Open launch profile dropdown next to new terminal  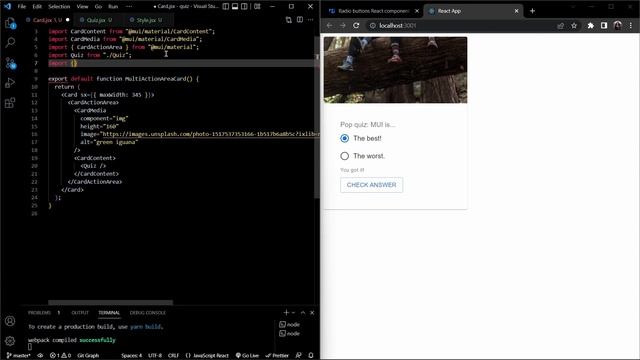(x=293, y=313)
